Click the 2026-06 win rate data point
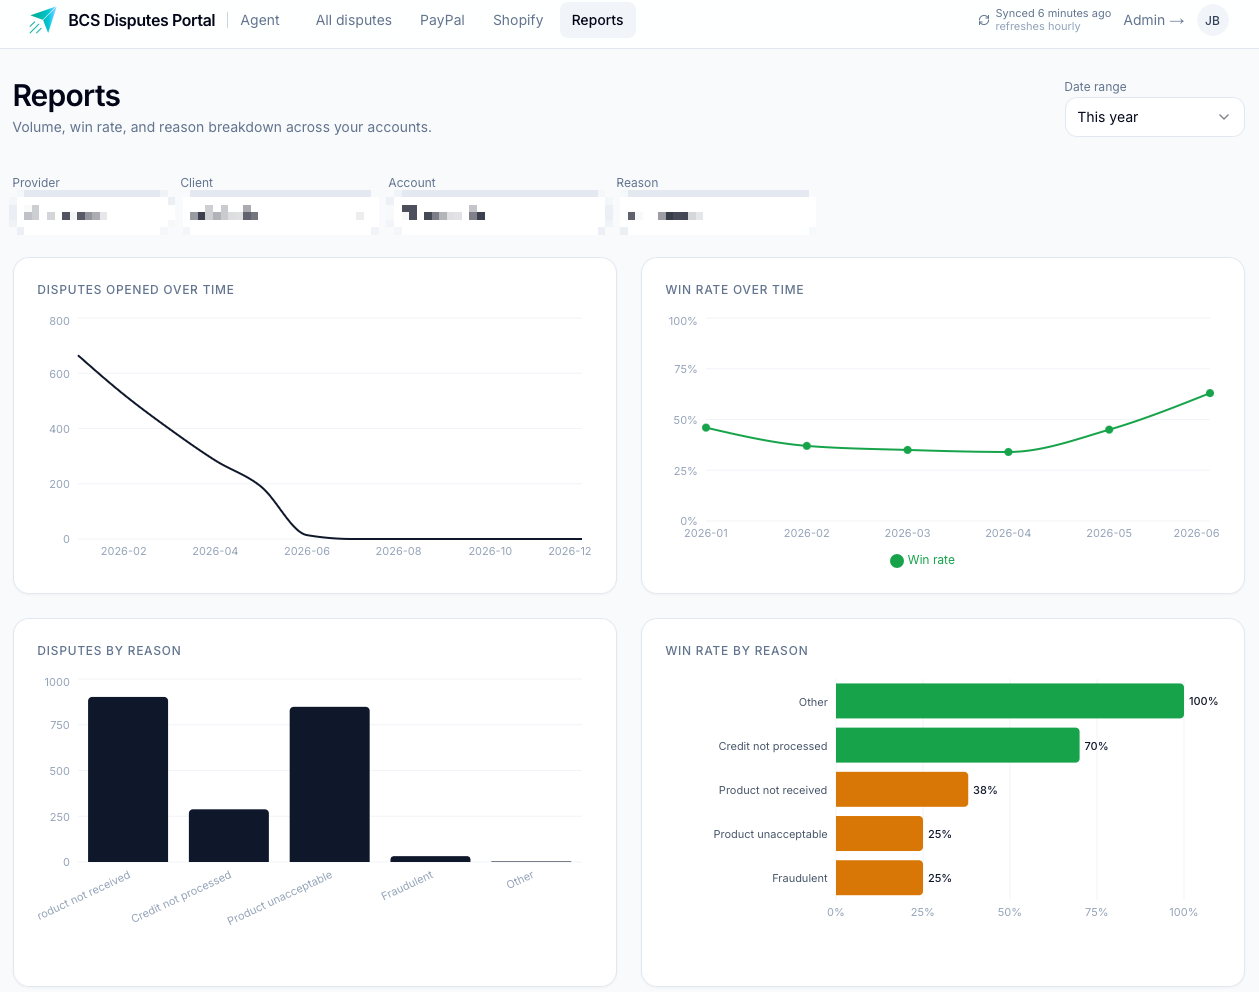This screenshot has height=992, width=1259. pyautogui.click(x=1210, y=393)
